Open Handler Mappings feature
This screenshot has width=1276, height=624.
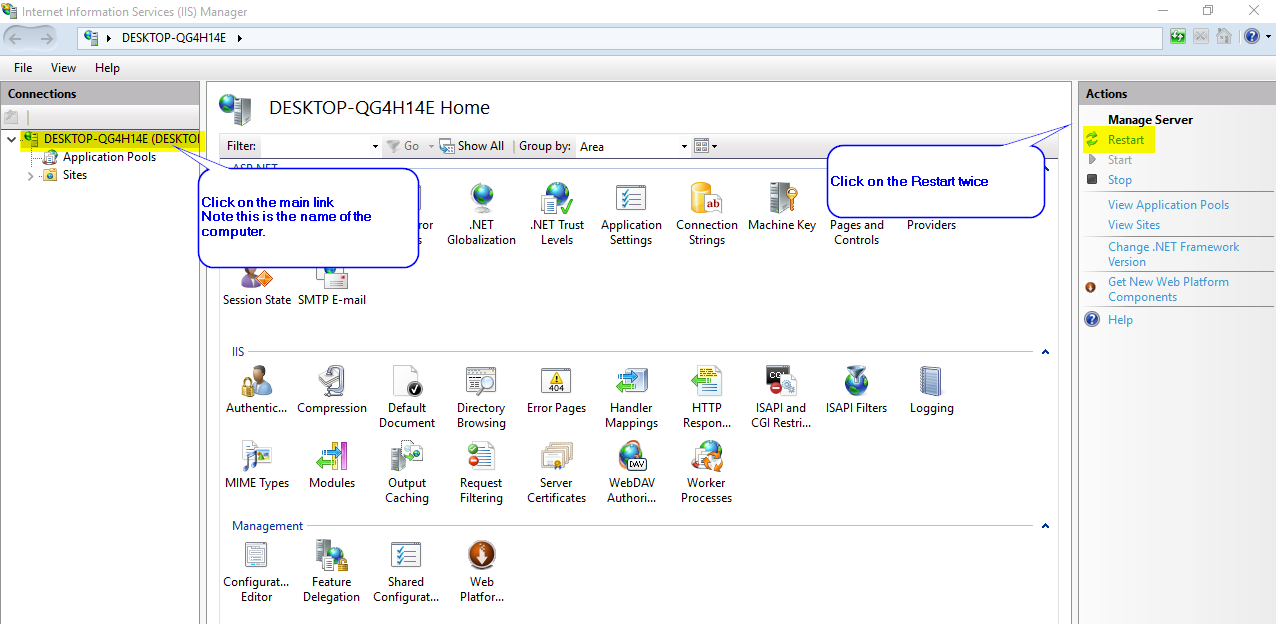pos(631,397)
